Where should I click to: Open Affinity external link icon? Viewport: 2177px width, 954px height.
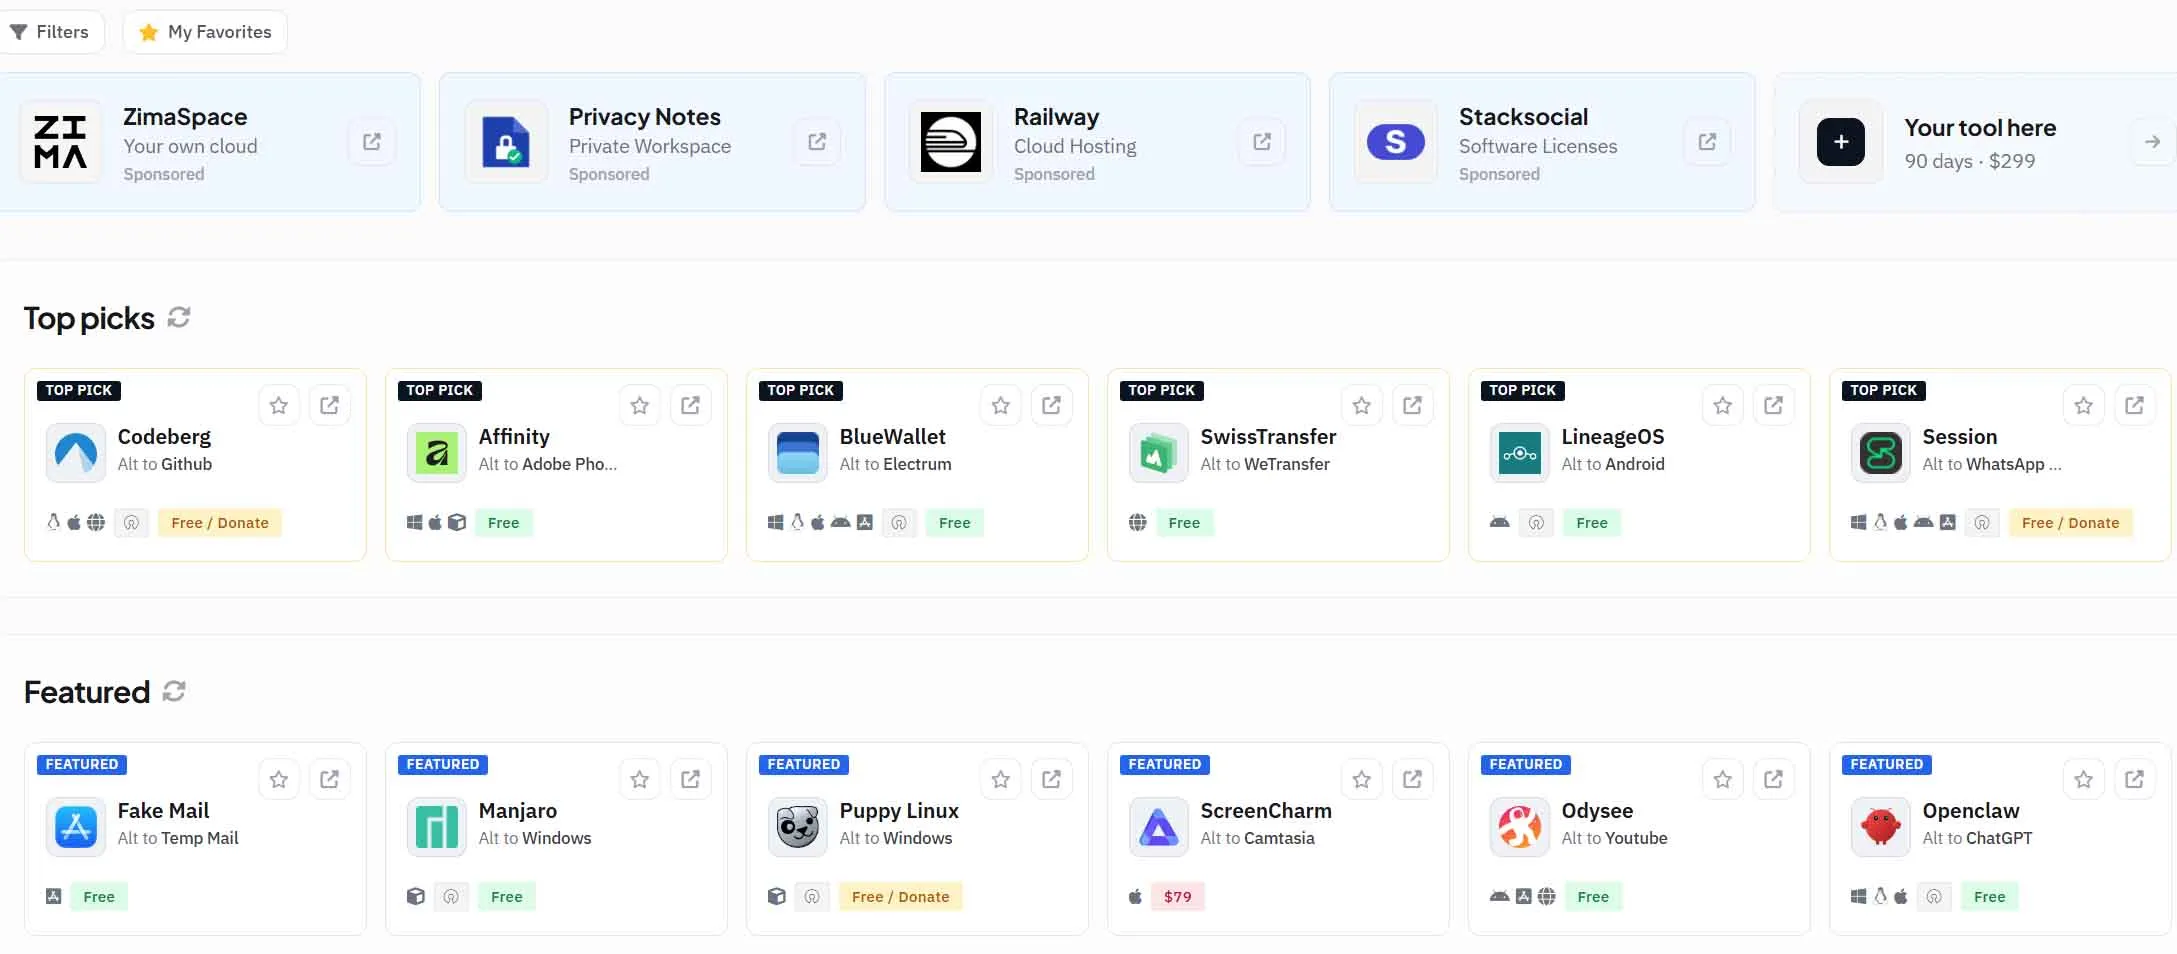coord(690,405)
